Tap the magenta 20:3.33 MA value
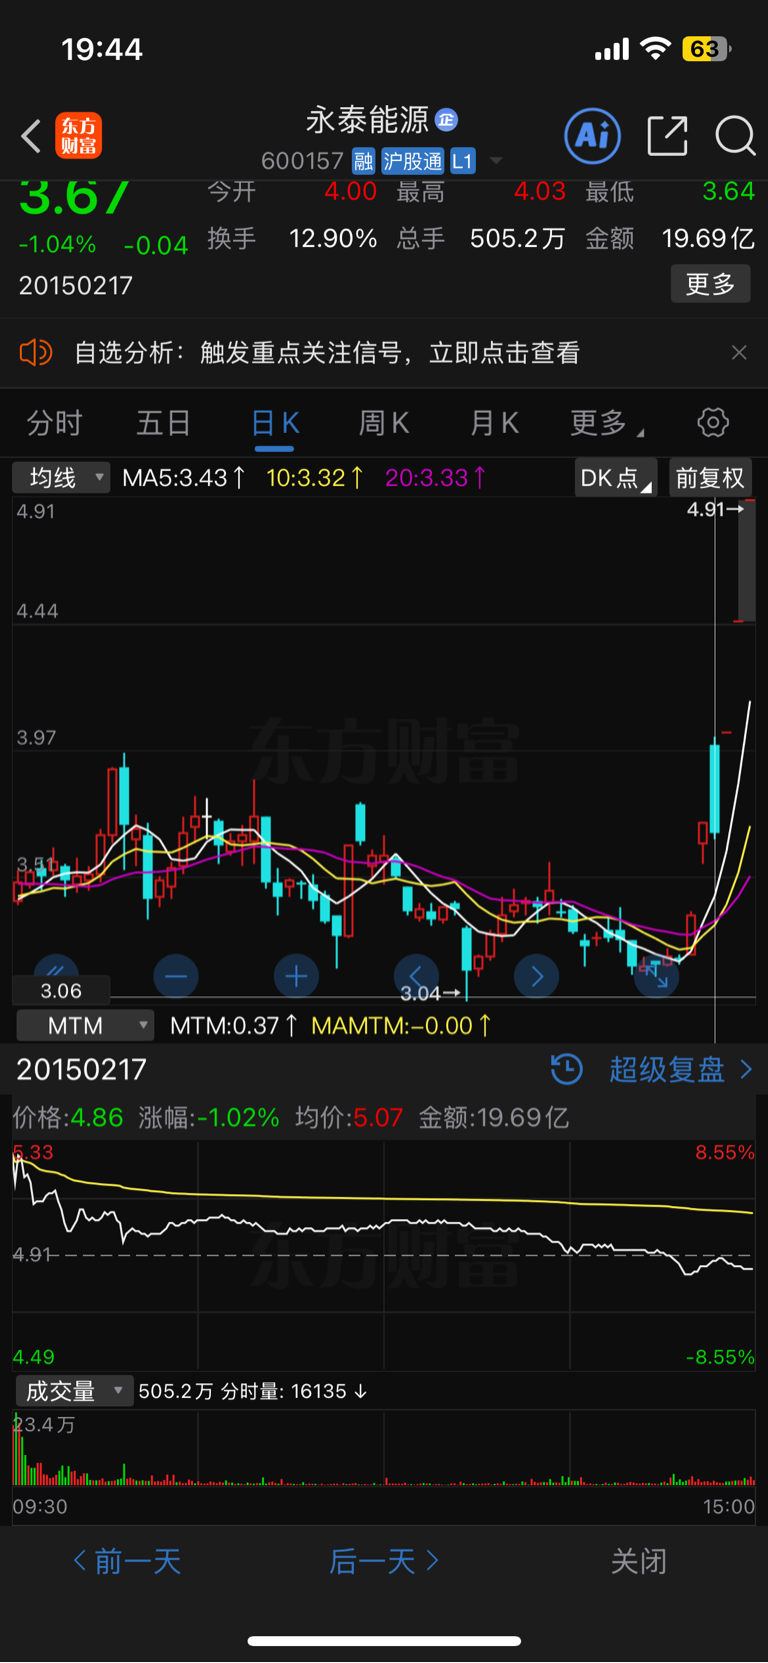Image resolution: width=768 pixels, height=1663 pixels. pos(436,478)
